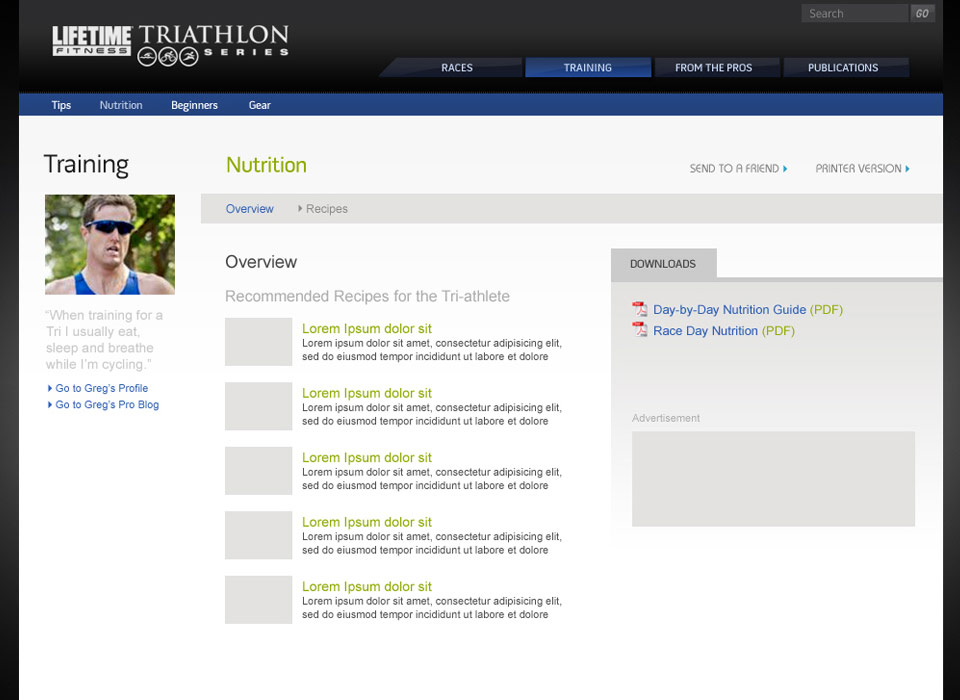Open the second Lorem Ipsum dolor sit recipe title
The width and height of the screenshot is (960, 700).
pyautogui.click(x=367, y=393)
